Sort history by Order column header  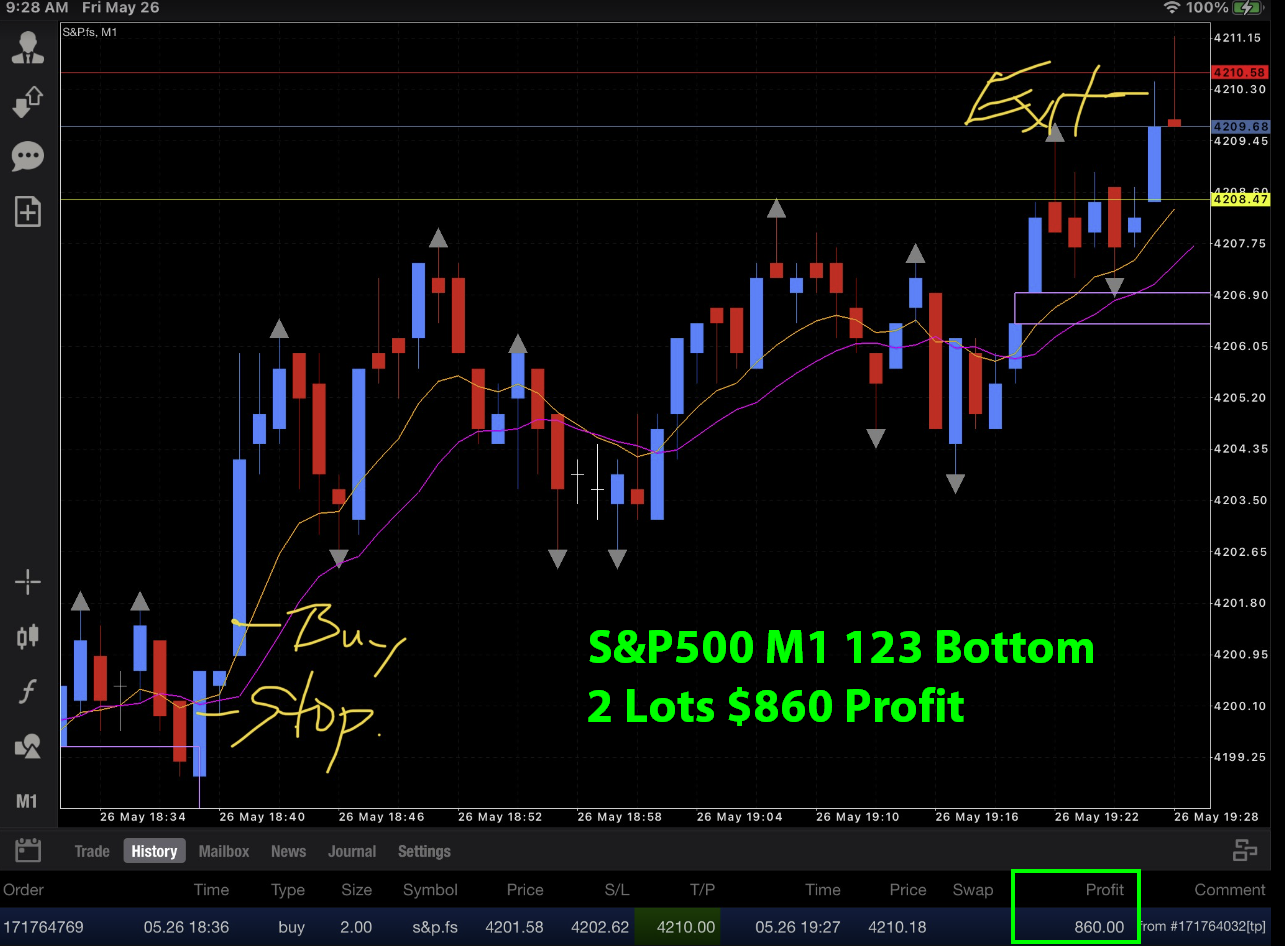tap(23, 889)
